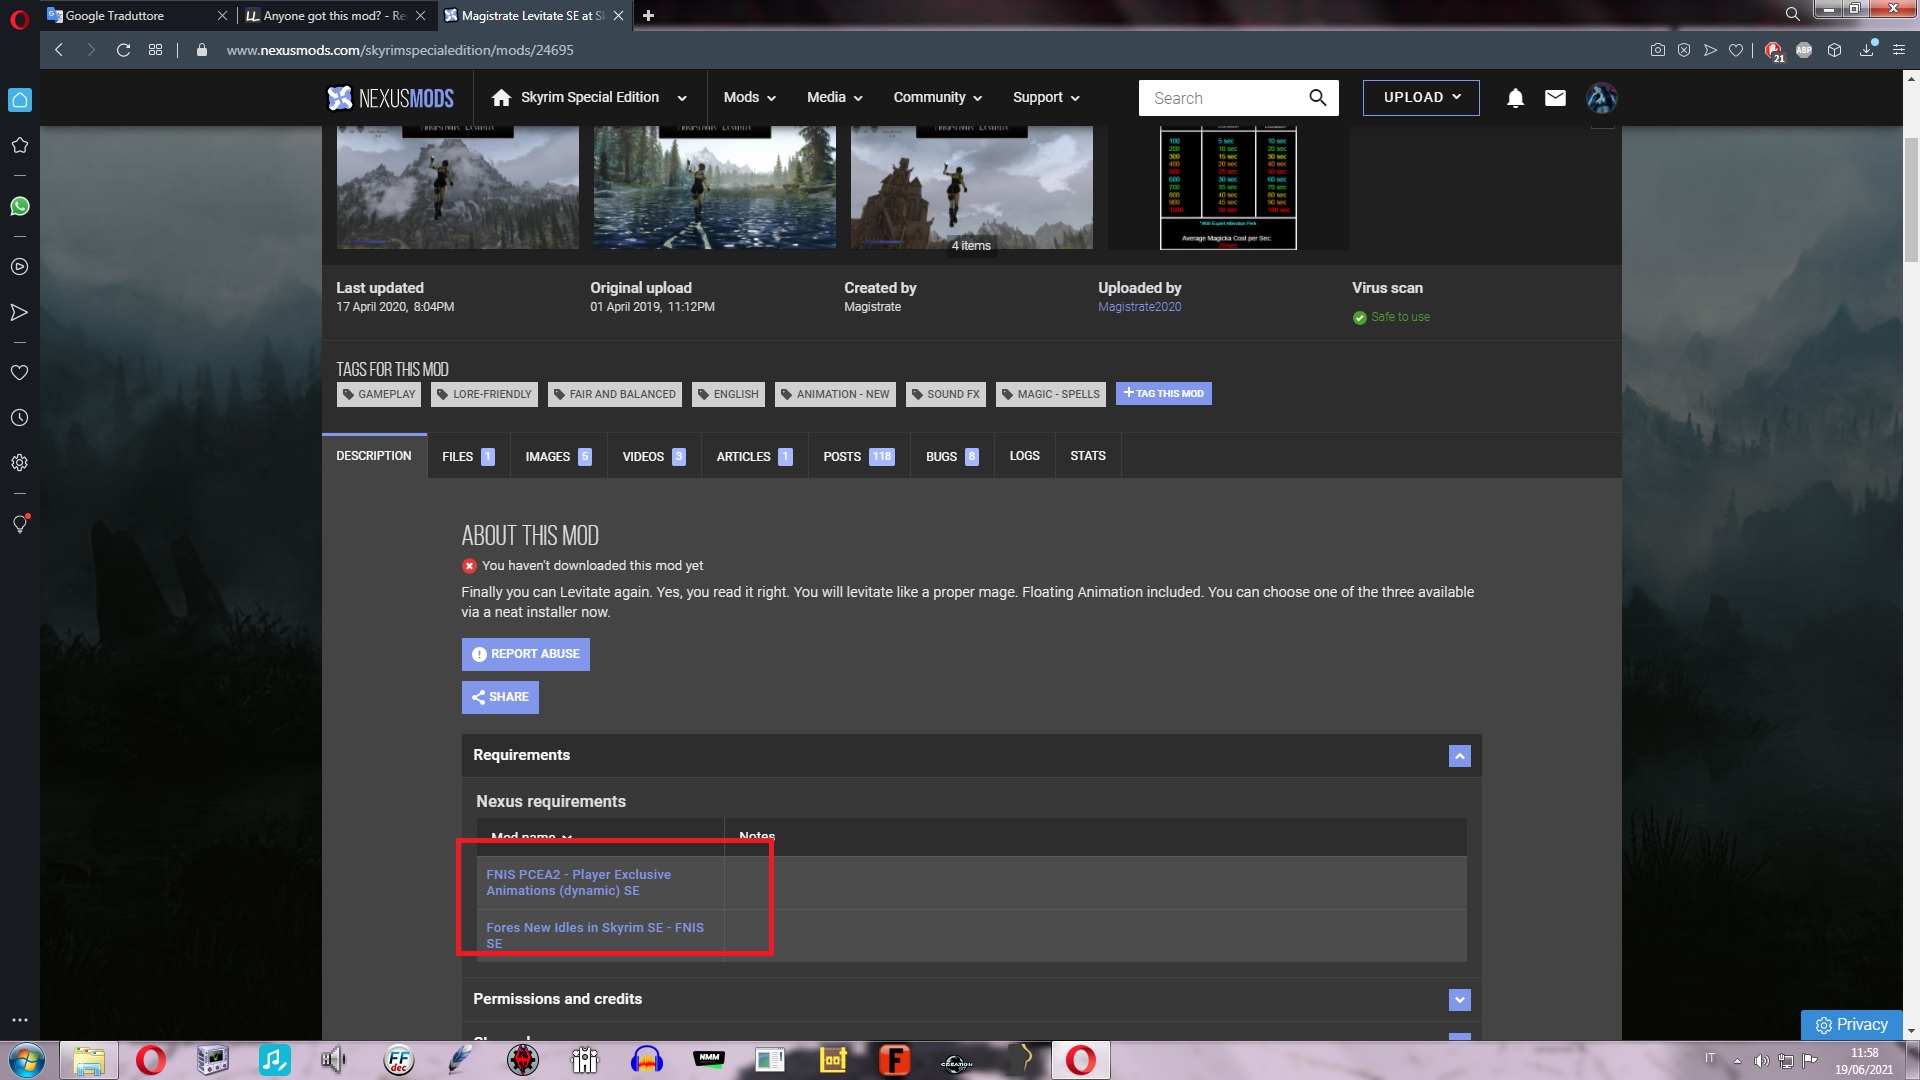The height and width of the screenshot is (1080, 1920).
Task: Click address bar heart bookmark icon
Action: click(1736, 50)
